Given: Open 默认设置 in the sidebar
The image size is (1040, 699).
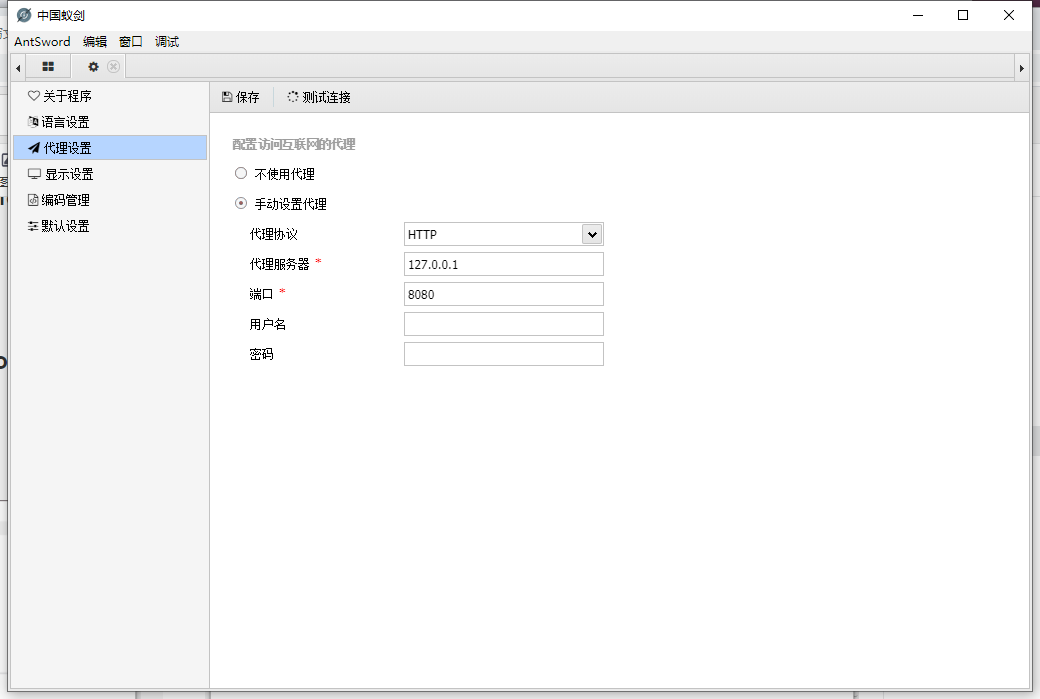Looking at the screenshot, I should pos(110,226).
